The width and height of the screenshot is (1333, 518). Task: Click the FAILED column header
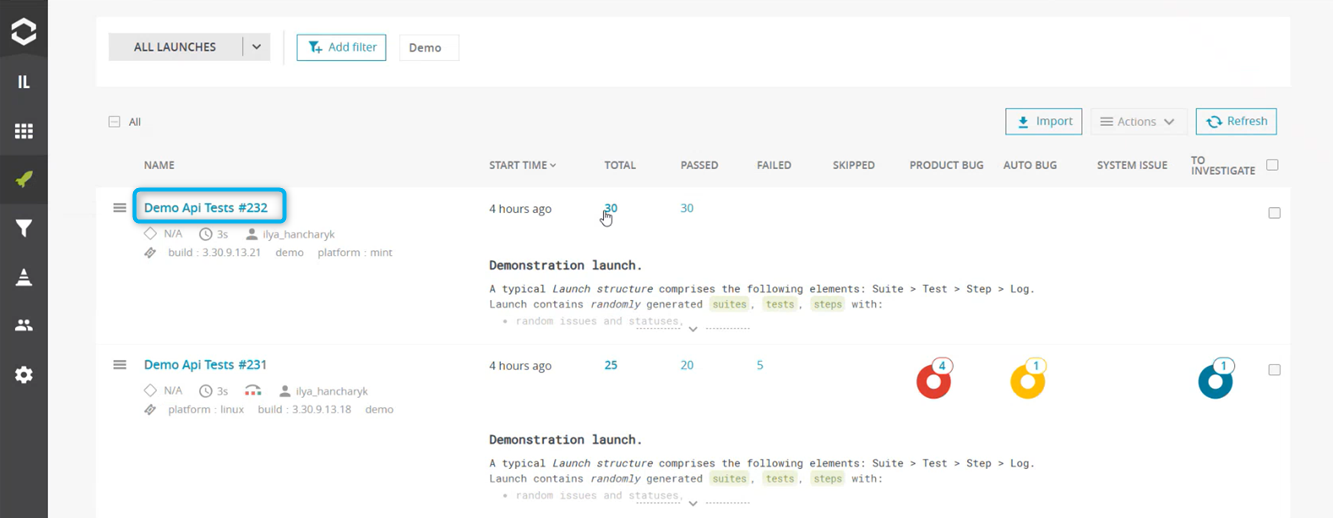coord(774,165)
